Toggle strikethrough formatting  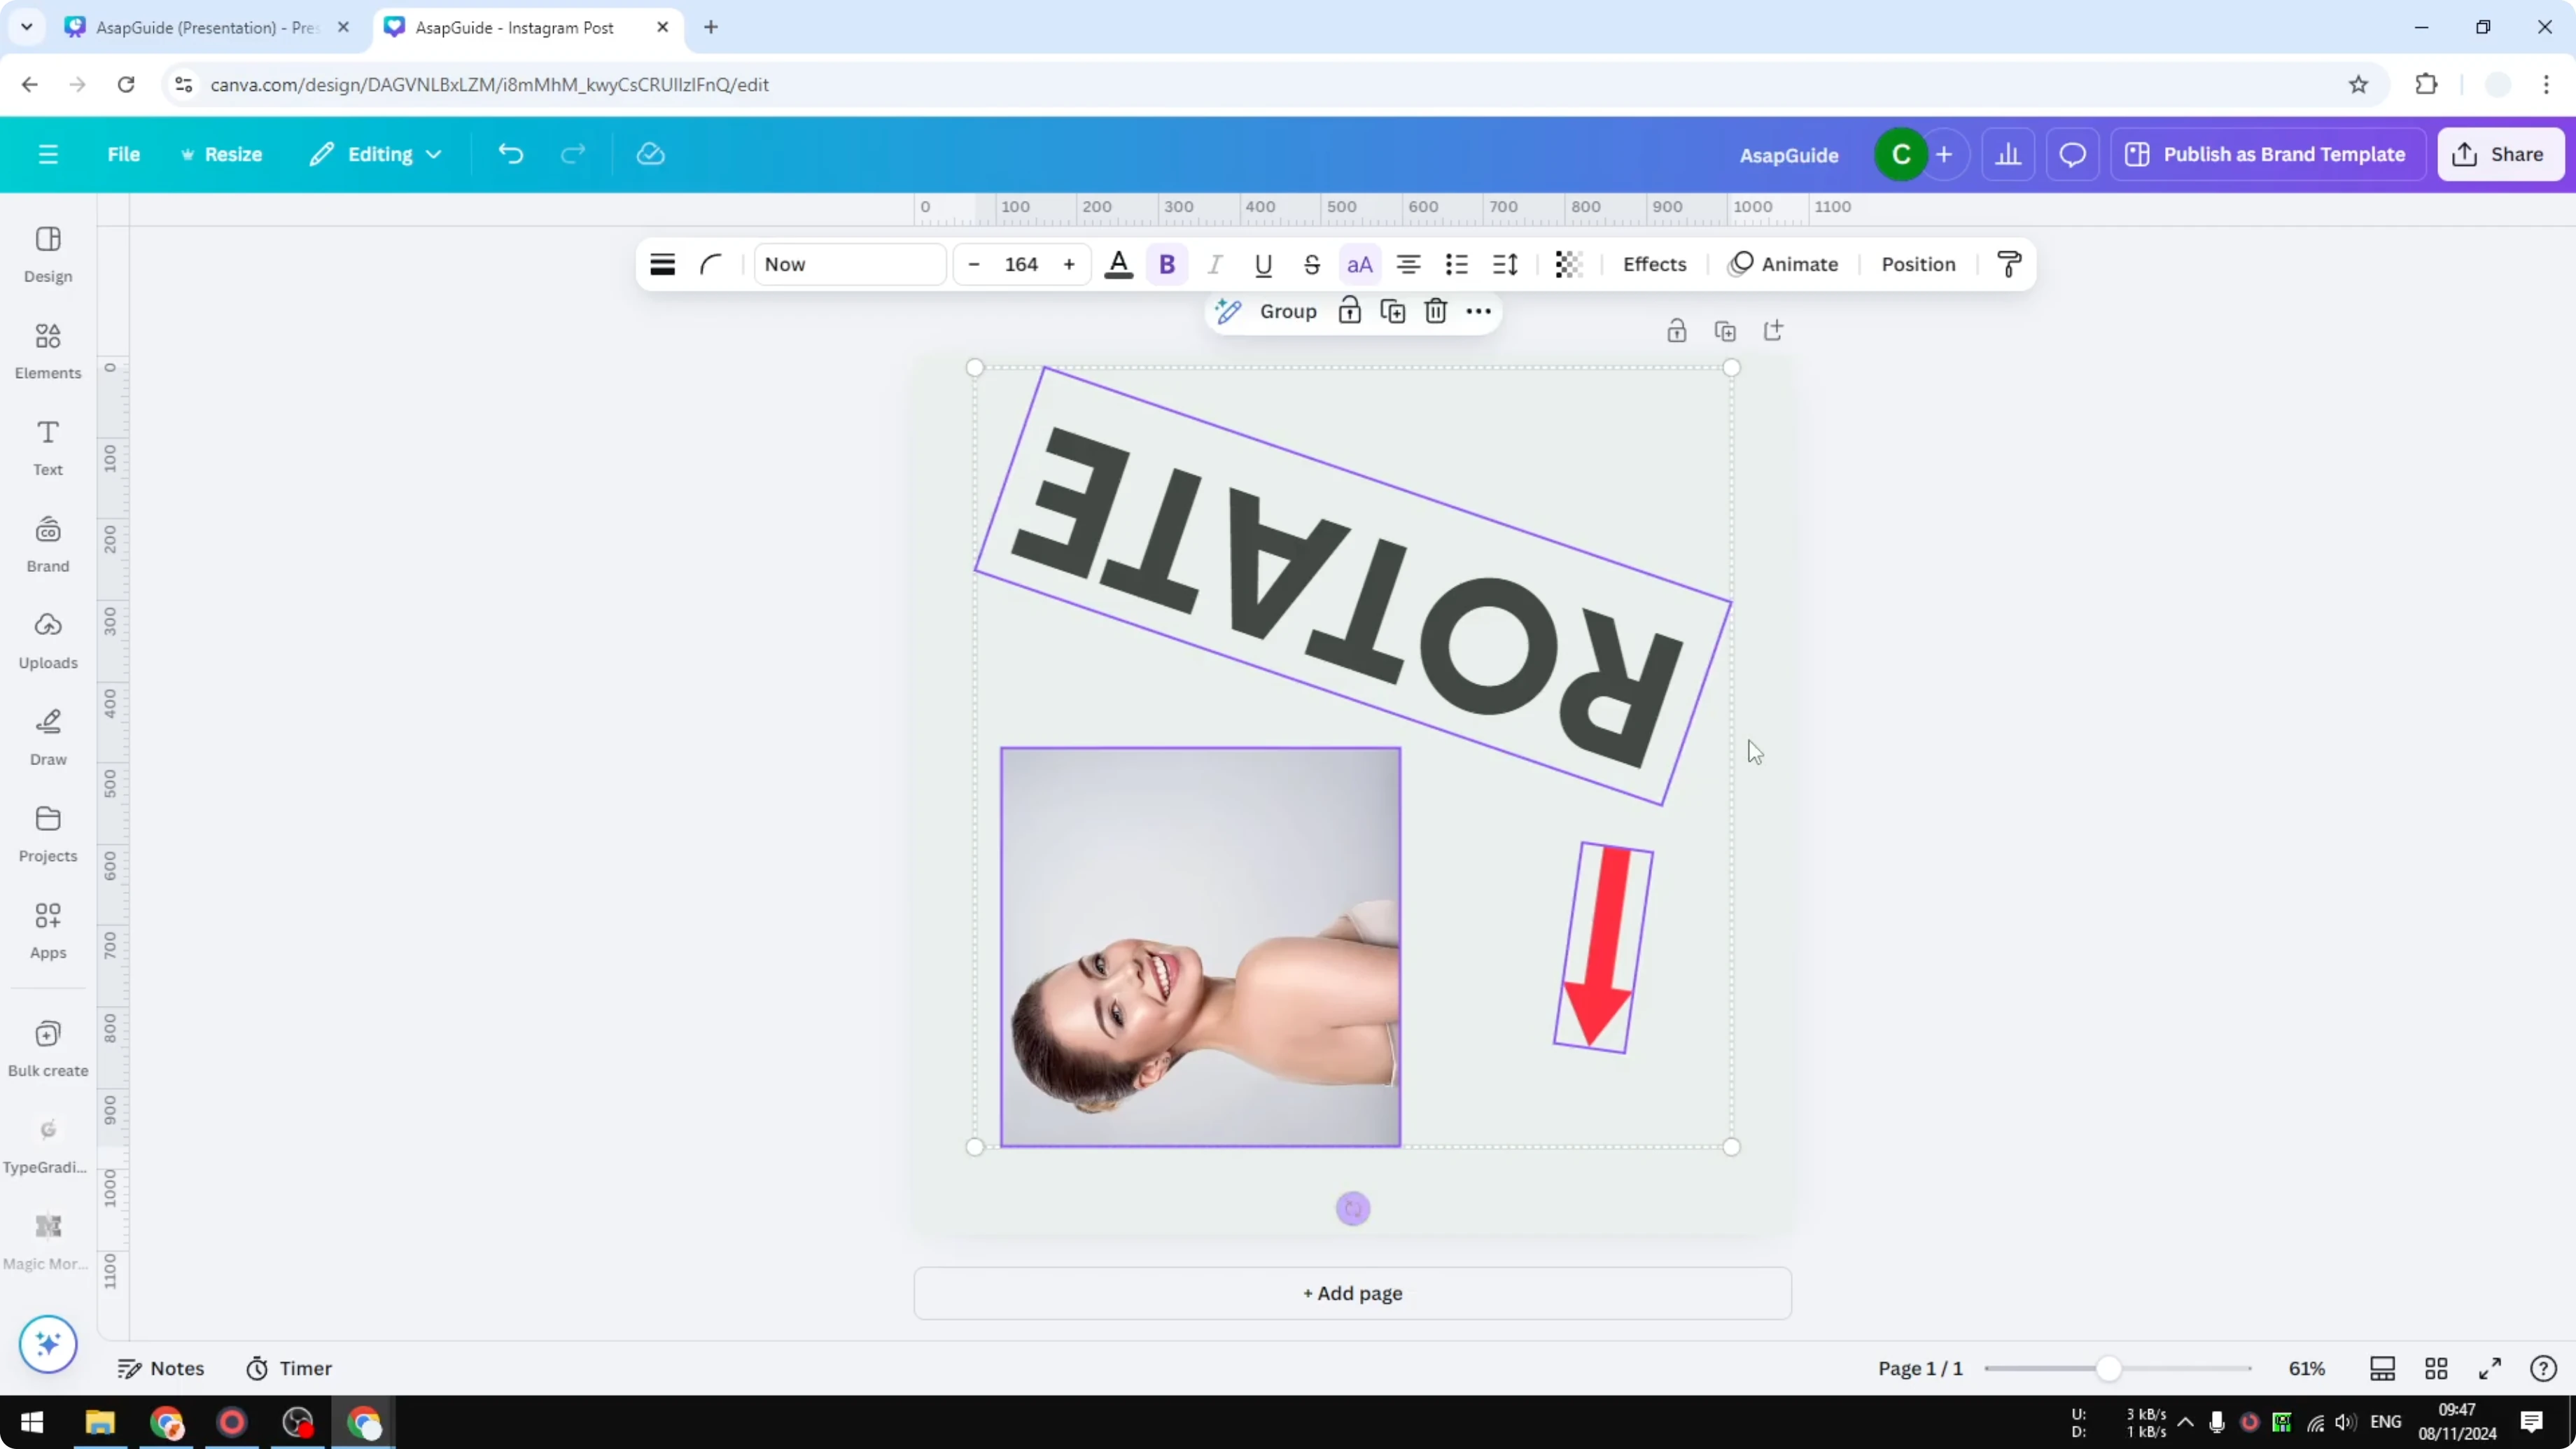point(1311,264)
